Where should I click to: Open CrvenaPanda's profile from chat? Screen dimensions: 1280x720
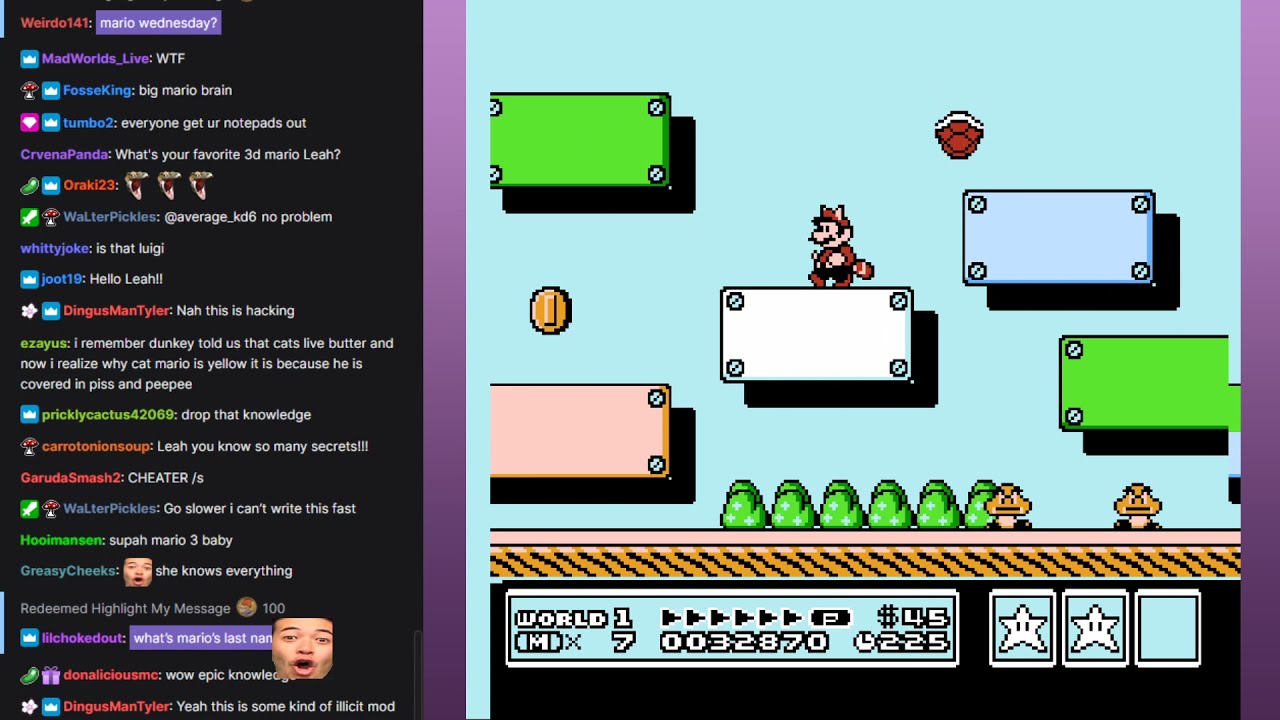click(x=64, y=154)
